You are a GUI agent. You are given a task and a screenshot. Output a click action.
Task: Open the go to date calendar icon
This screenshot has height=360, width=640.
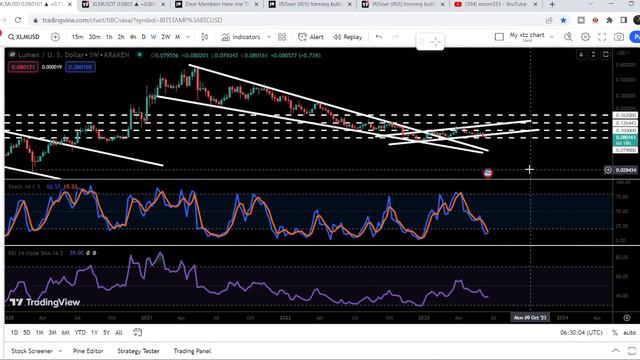[138, 332]
